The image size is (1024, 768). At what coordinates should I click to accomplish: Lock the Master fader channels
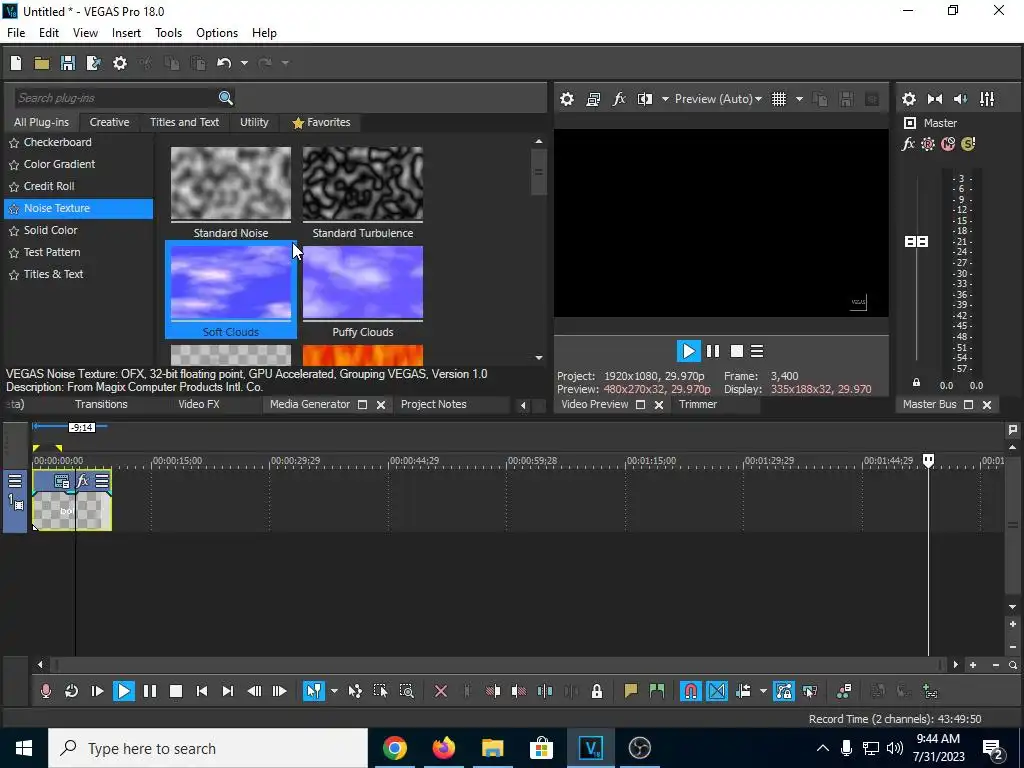916,383
